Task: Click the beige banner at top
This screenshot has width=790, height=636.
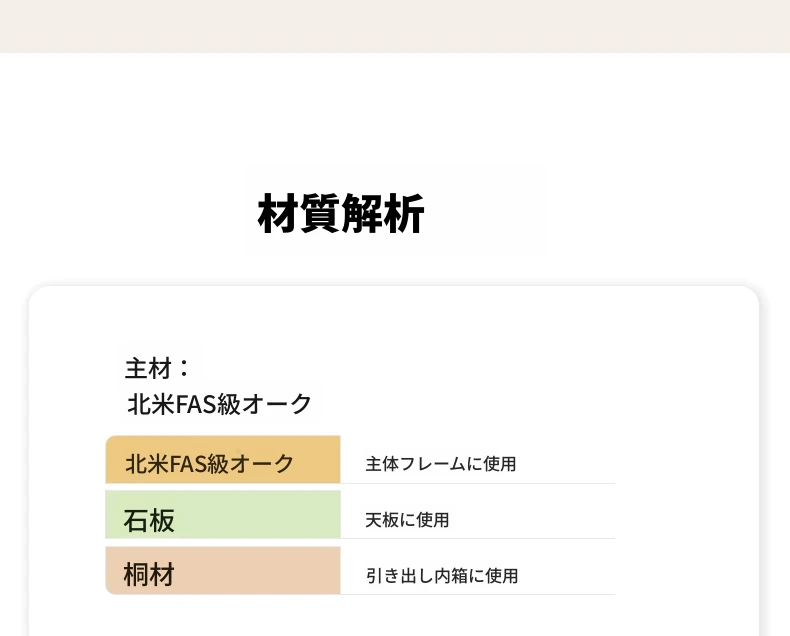Action: [x=395, y=26]
